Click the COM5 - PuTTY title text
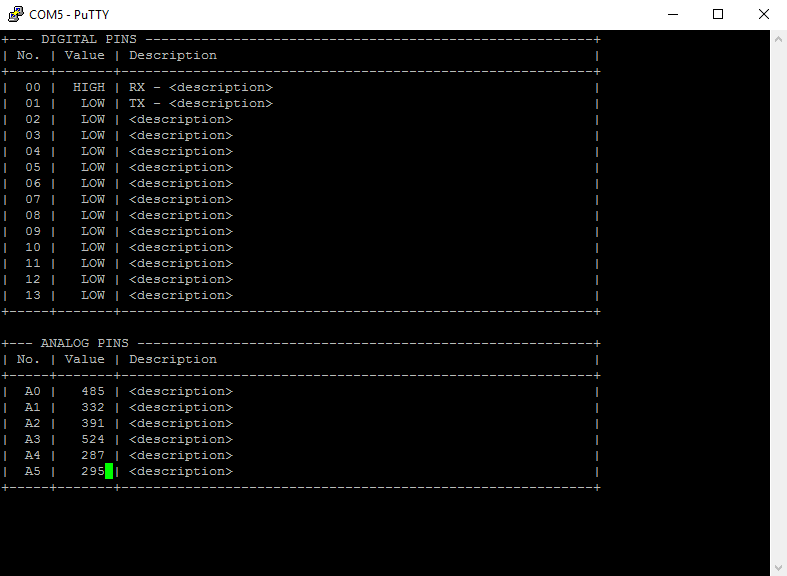Screen dimensions: 787x576 (x=69, y=15)
